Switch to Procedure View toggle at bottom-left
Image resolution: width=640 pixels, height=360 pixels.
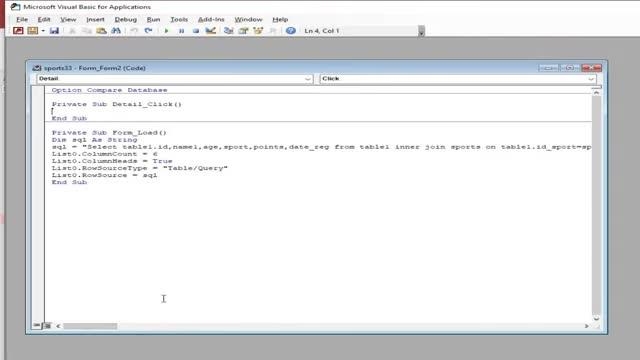37,326
